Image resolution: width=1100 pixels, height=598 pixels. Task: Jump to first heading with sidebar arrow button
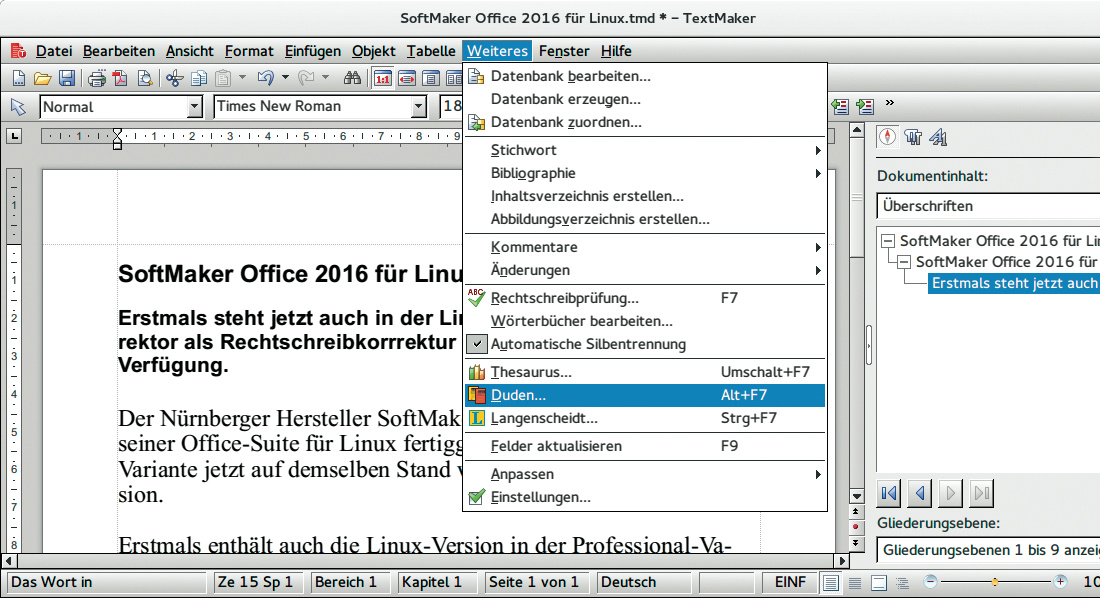tap(887, 492)
